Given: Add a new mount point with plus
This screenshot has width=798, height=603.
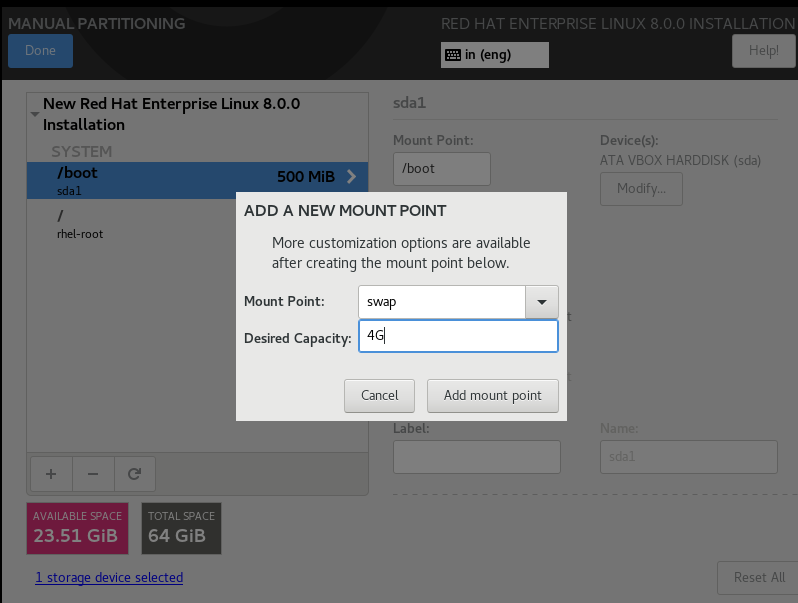Looking at the screenshot, I should (51, 474).
